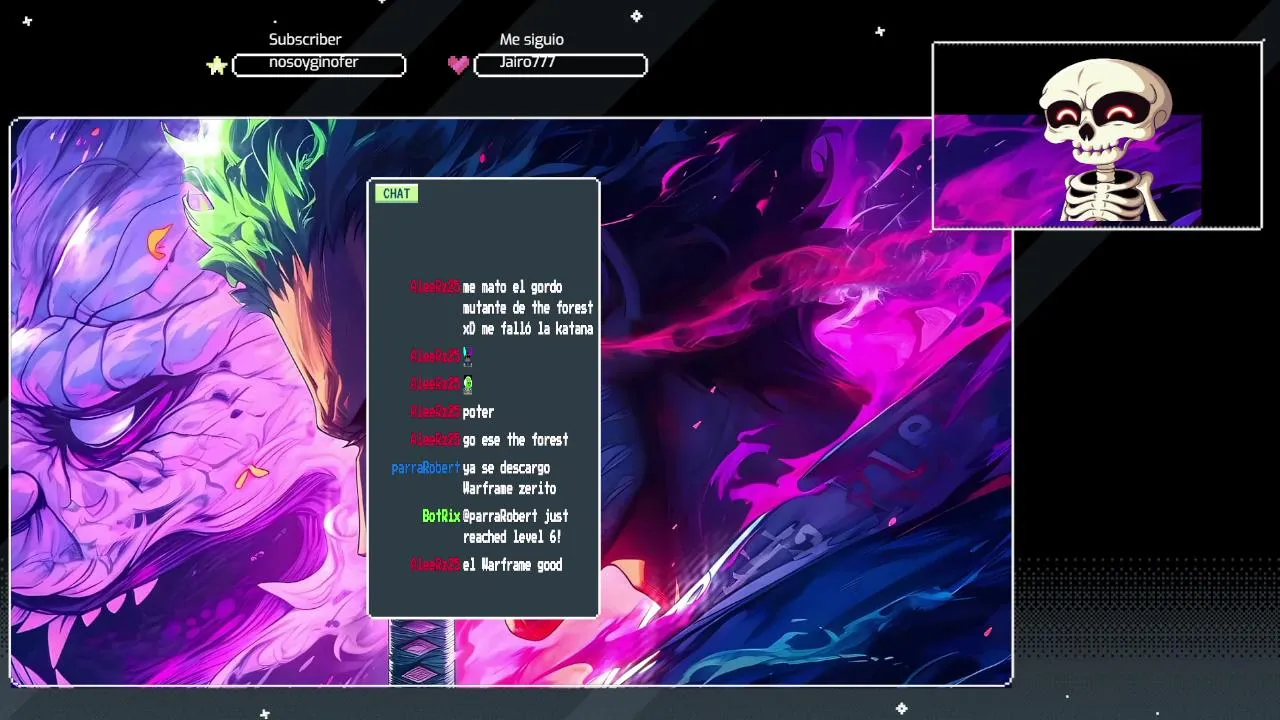Click the chat line 'xD me falló la katana'
Screen dimensions: 1280x720
(x=528, y=329)
